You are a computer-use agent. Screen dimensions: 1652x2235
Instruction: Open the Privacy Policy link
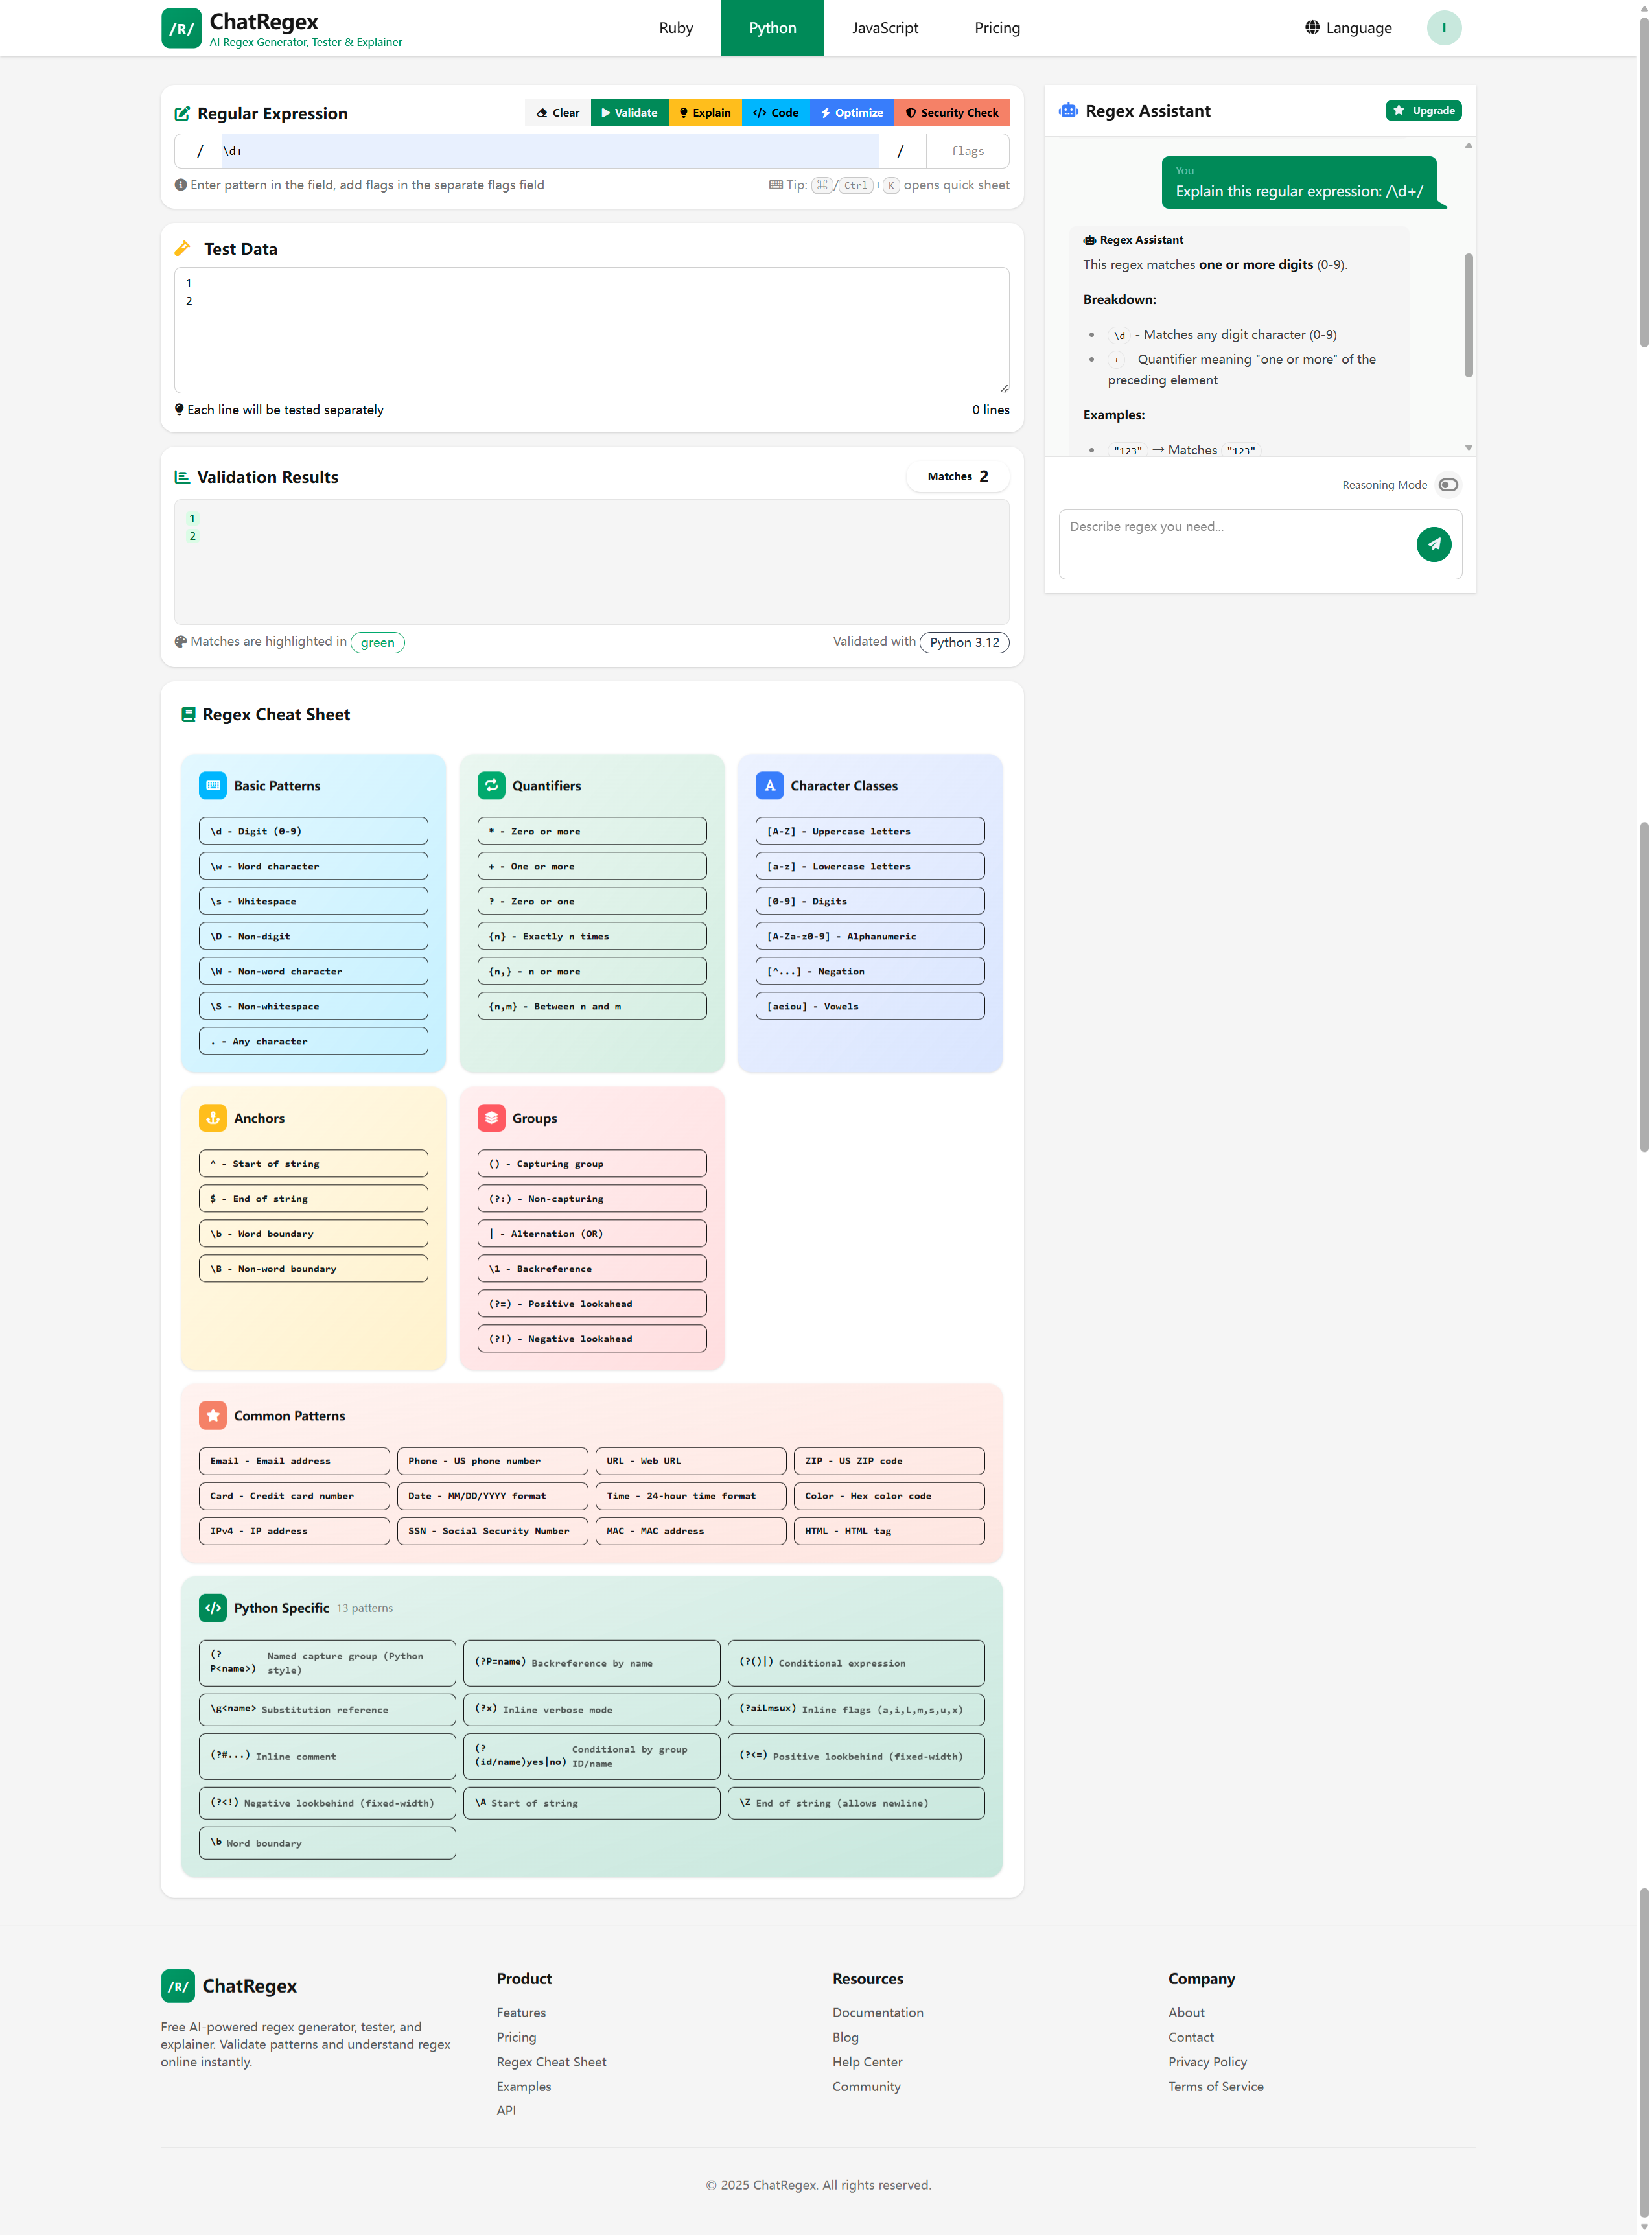pyautogui.click(x=1207, y=2062)
